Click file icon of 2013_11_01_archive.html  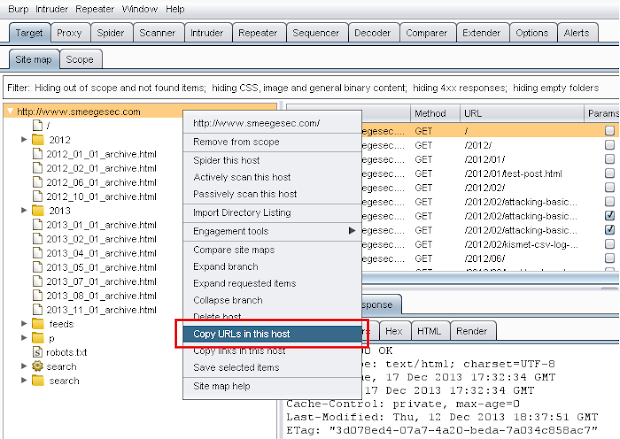tap(38, 310)
